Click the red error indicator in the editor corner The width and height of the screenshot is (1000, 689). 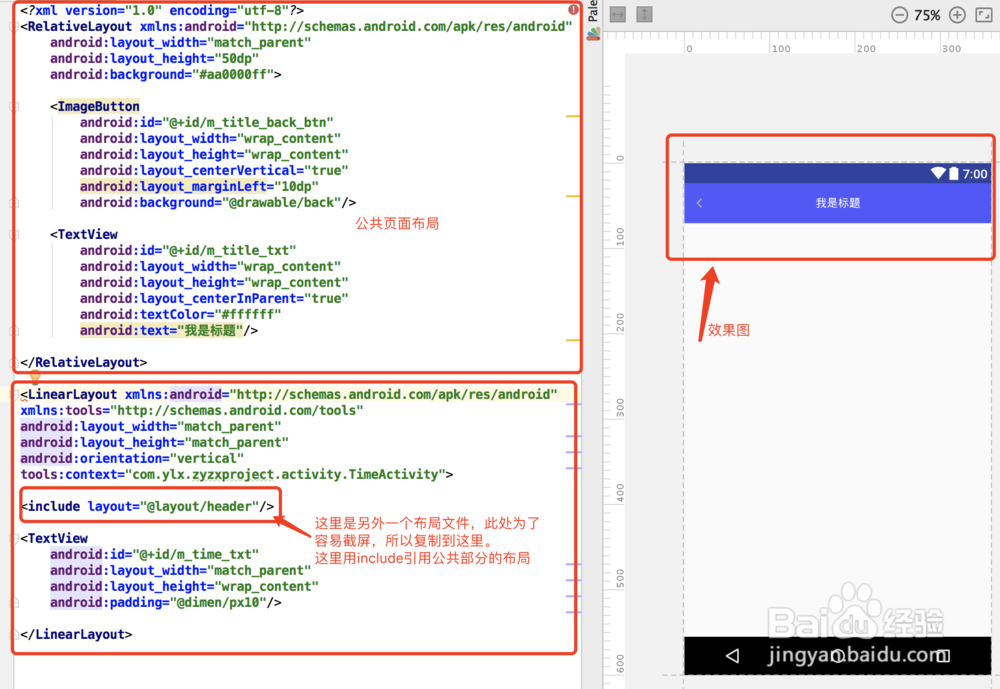573,10
